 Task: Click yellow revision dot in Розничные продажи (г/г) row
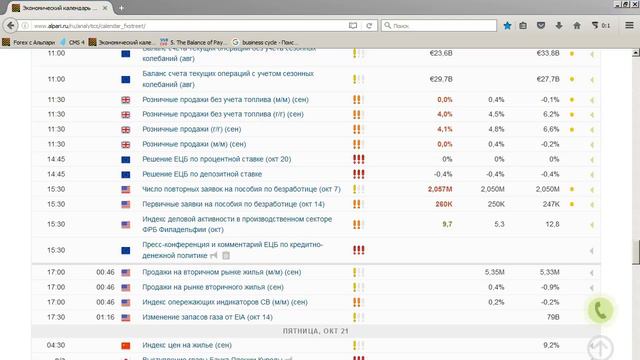[x=572, y=129]
